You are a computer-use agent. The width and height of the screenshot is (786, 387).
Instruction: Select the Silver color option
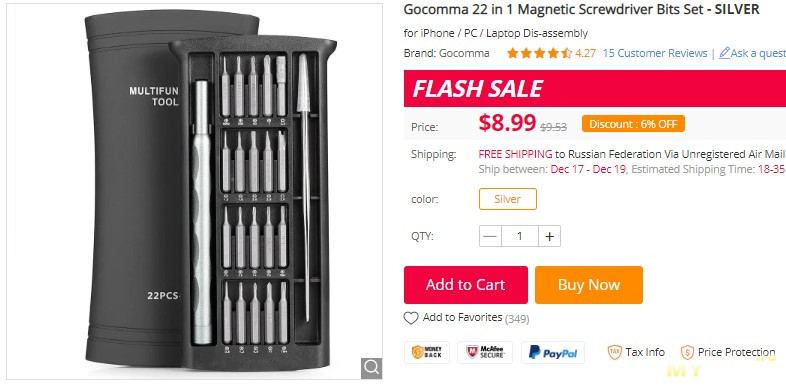508,199
